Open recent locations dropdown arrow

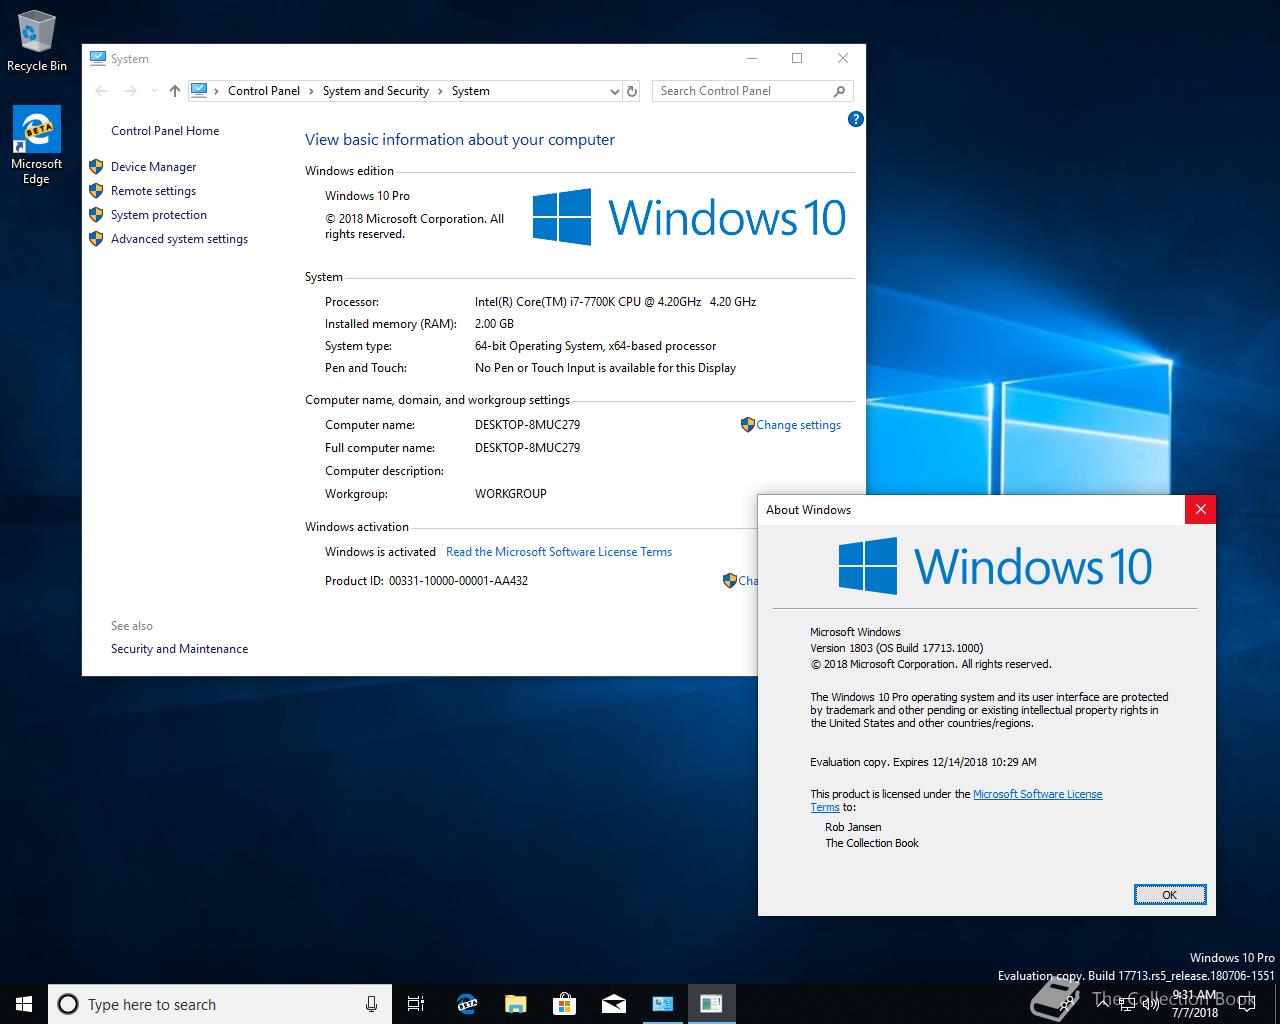(x=153, y=91)
